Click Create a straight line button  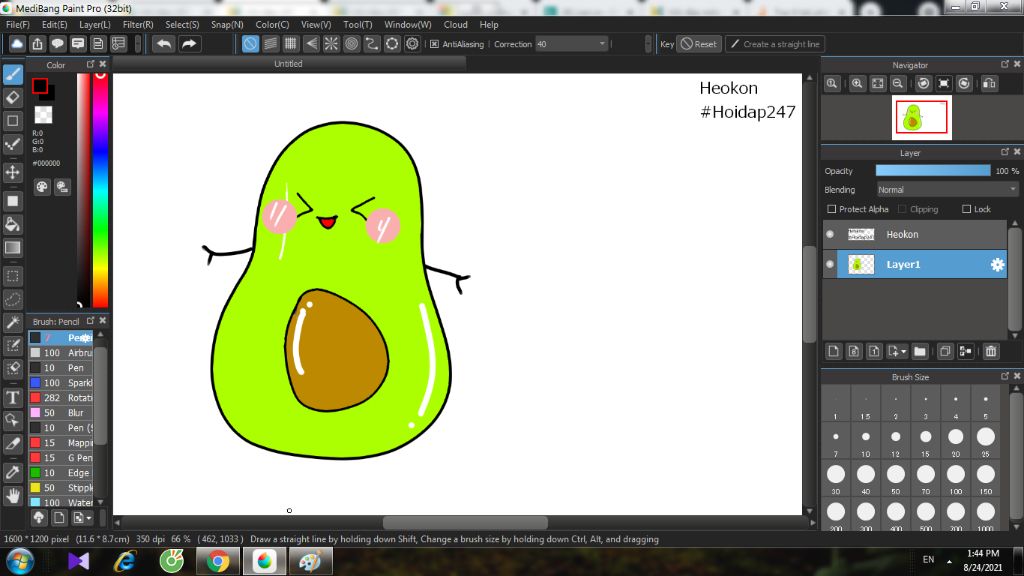click(x=775, y=44)
